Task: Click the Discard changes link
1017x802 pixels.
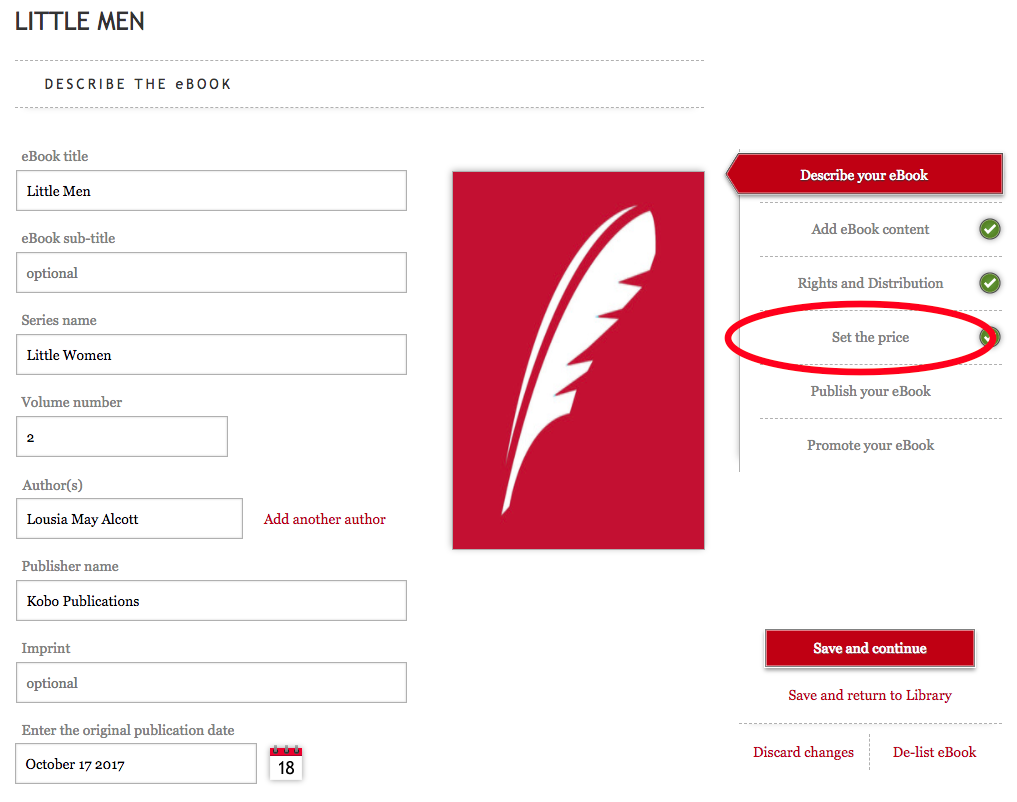Action: point(803,752)
